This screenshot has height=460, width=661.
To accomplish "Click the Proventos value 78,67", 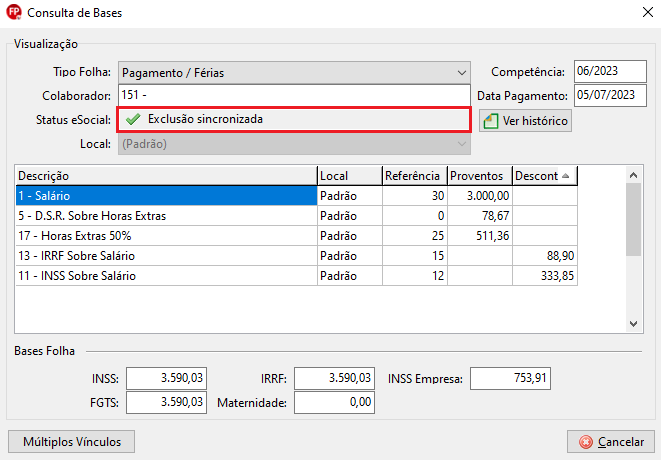I will coord(496,216).
